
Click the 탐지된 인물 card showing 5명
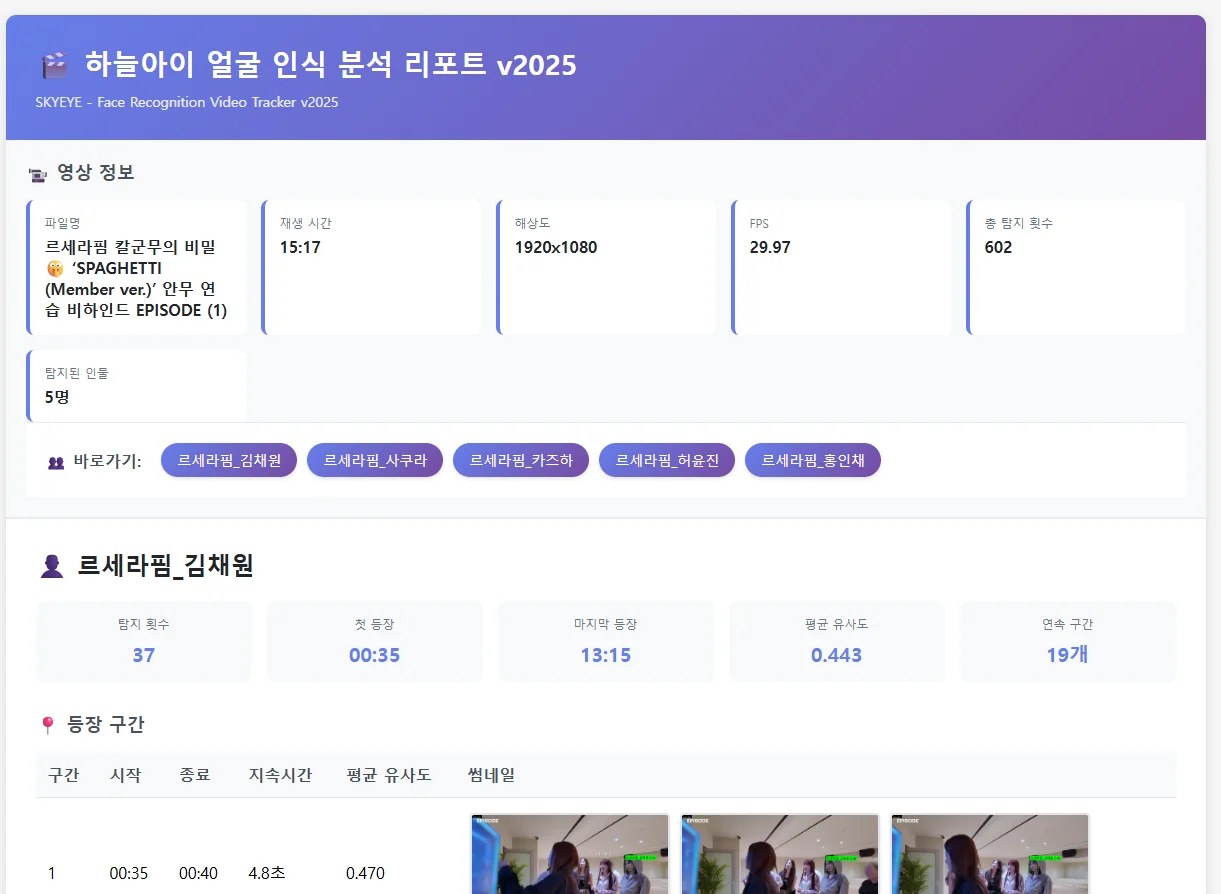[137, 386]
